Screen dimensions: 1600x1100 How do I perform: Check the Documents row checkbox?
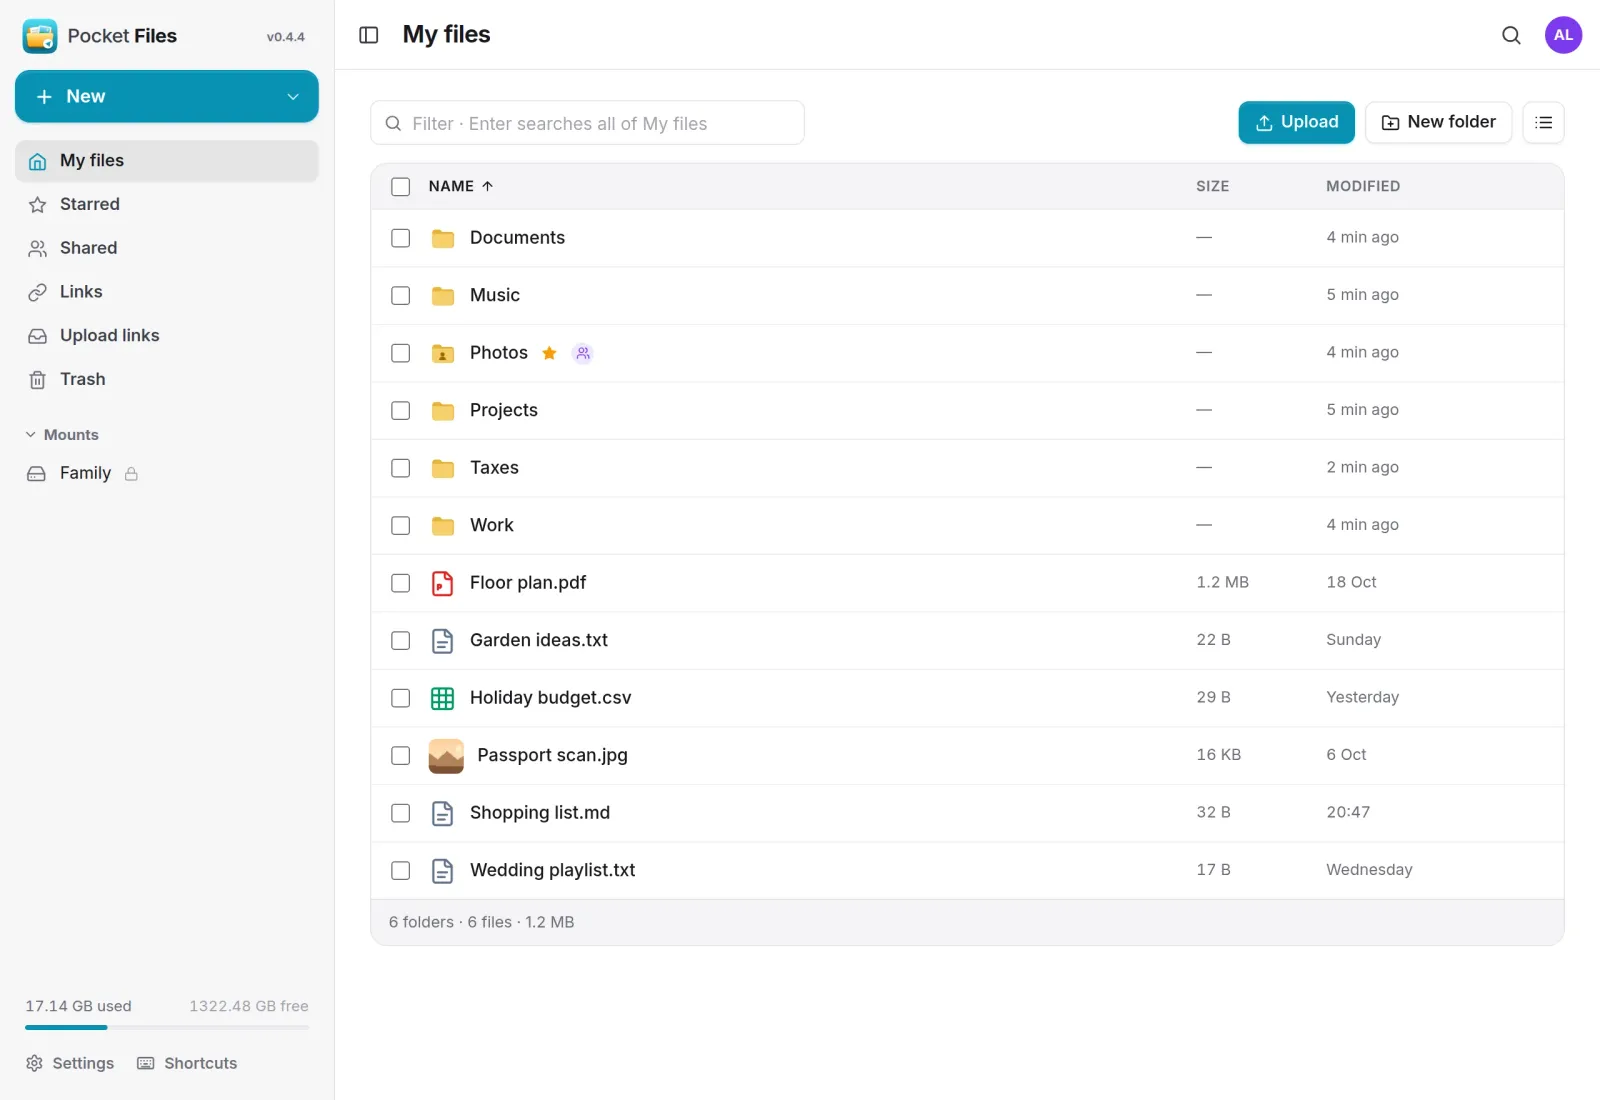tap(400, 238)
